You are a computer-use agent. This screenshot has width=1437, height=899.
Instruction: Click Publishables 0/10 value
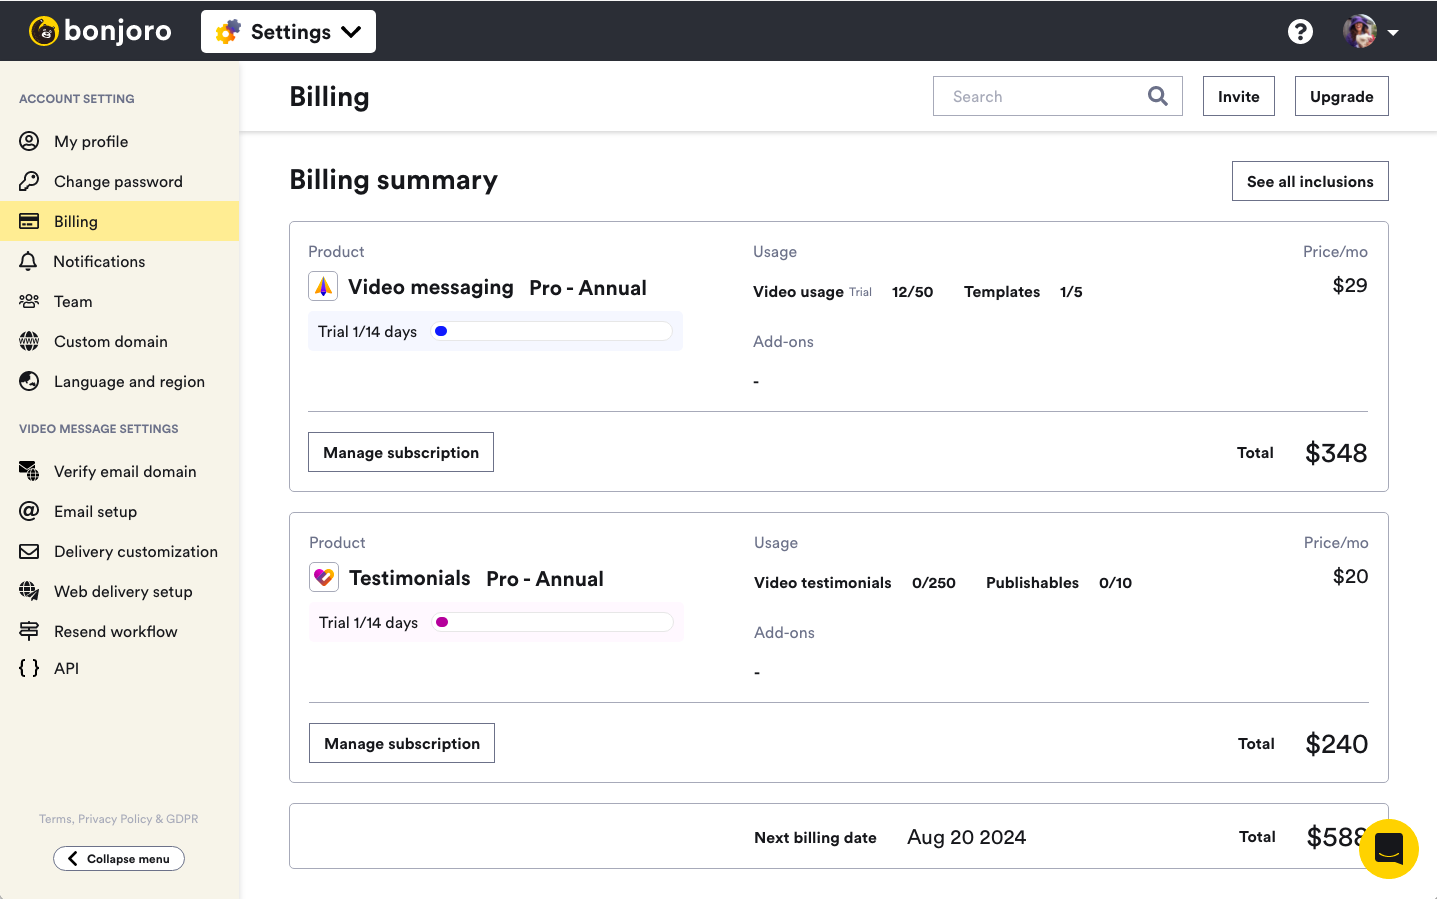pyautogui.click(x=1115, y=583)
